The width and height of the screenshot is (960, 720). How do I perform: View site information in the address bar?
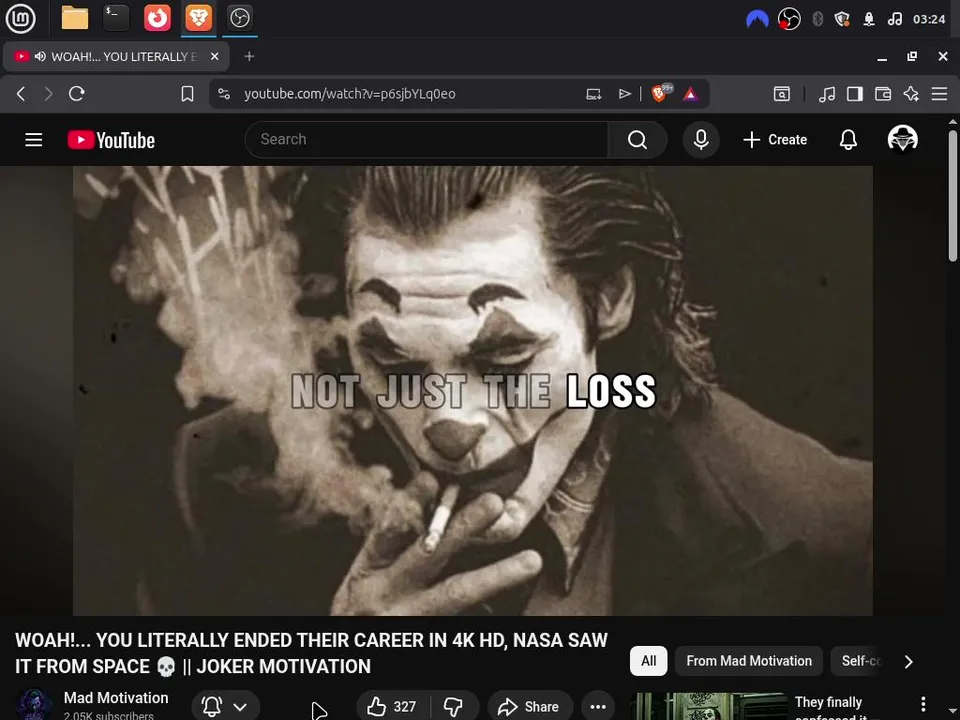[224, 94]
